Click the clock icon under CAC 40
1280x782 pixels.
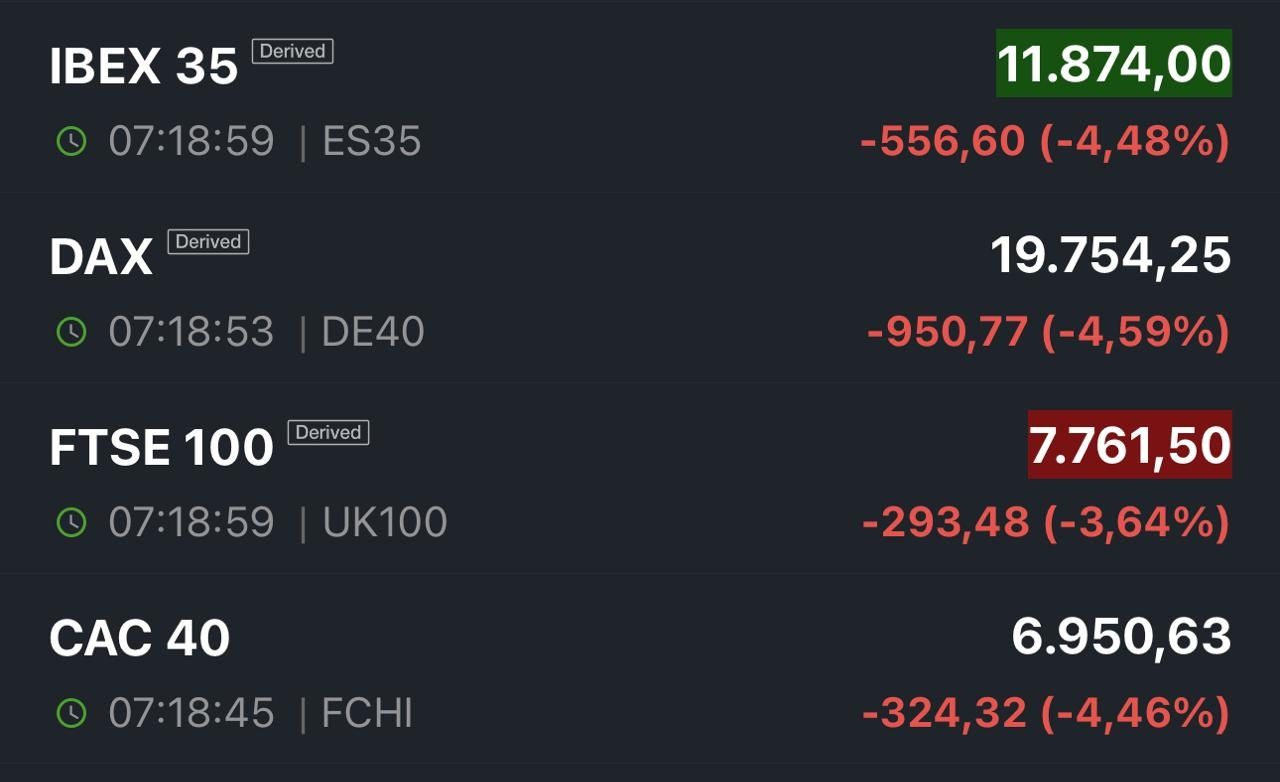71,713
